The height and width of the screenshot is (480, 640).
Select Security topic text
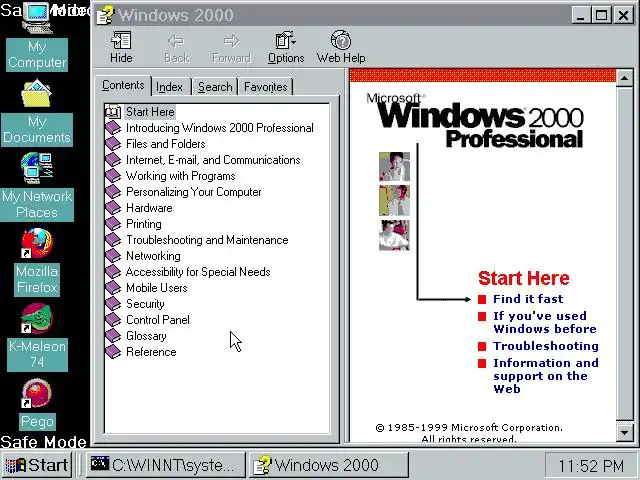[x=145, y=304]
